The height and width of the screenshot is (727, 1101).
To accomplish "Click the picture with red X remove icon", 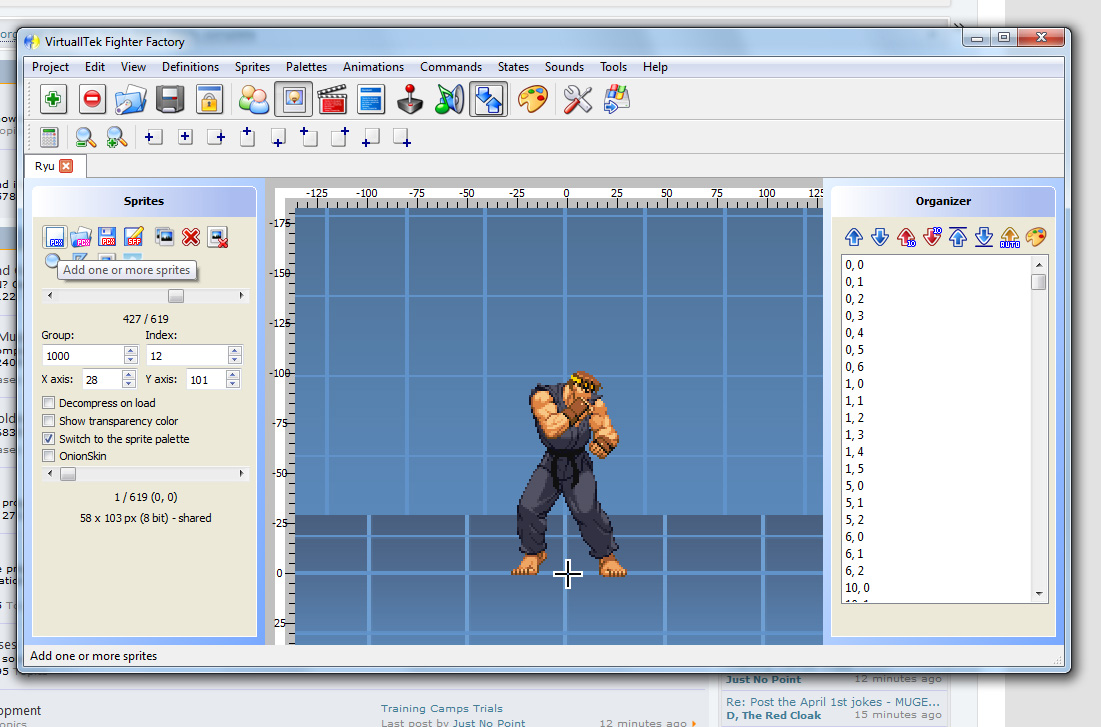I will (218, 237).
